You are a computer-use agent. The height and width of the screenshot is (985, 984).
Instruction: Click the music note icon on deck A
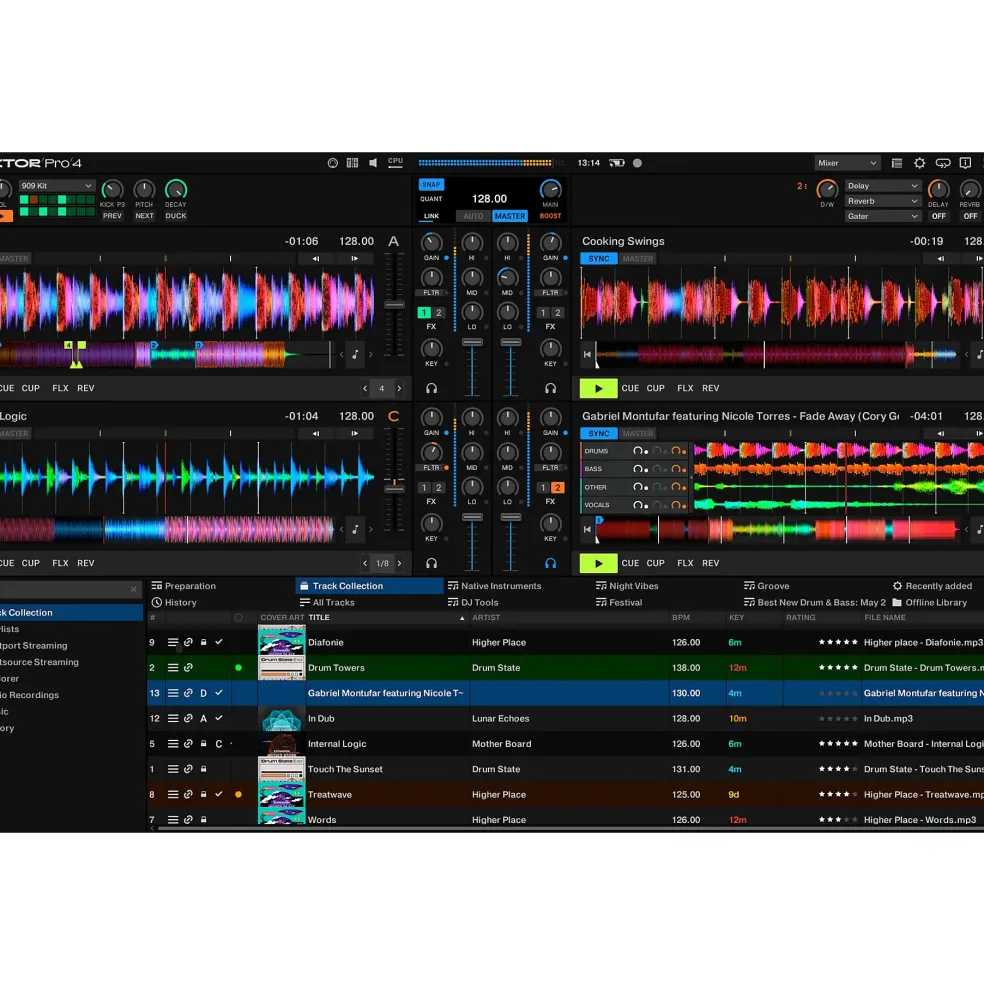(x=355, y=354)
